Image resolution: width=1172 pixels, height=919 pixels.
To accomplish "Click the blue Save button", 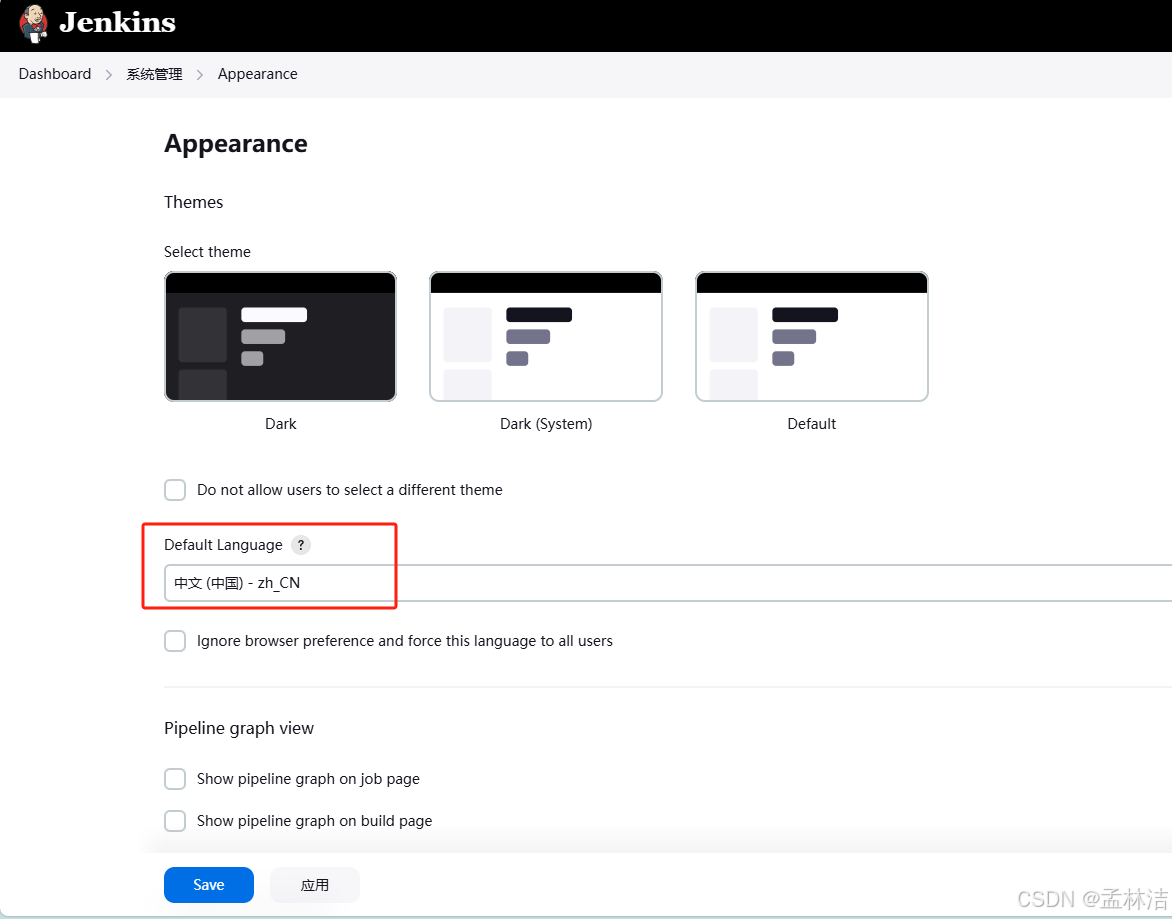I will coord(209,885).
